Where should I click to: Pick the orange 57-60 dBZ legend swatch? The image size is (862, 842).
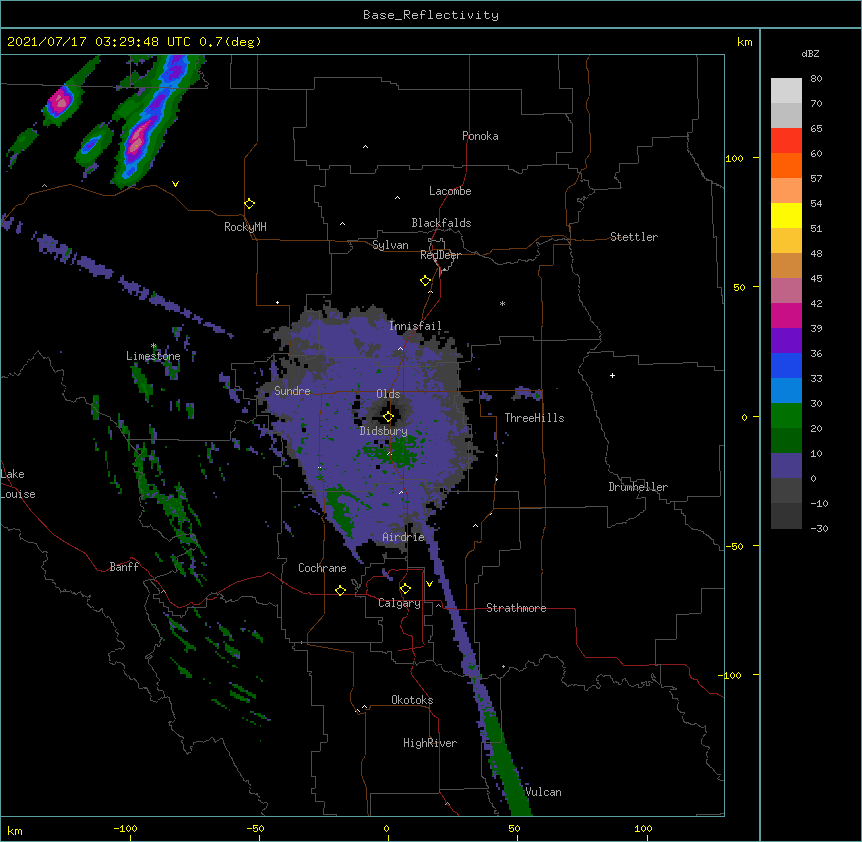[x=786, y=165]
